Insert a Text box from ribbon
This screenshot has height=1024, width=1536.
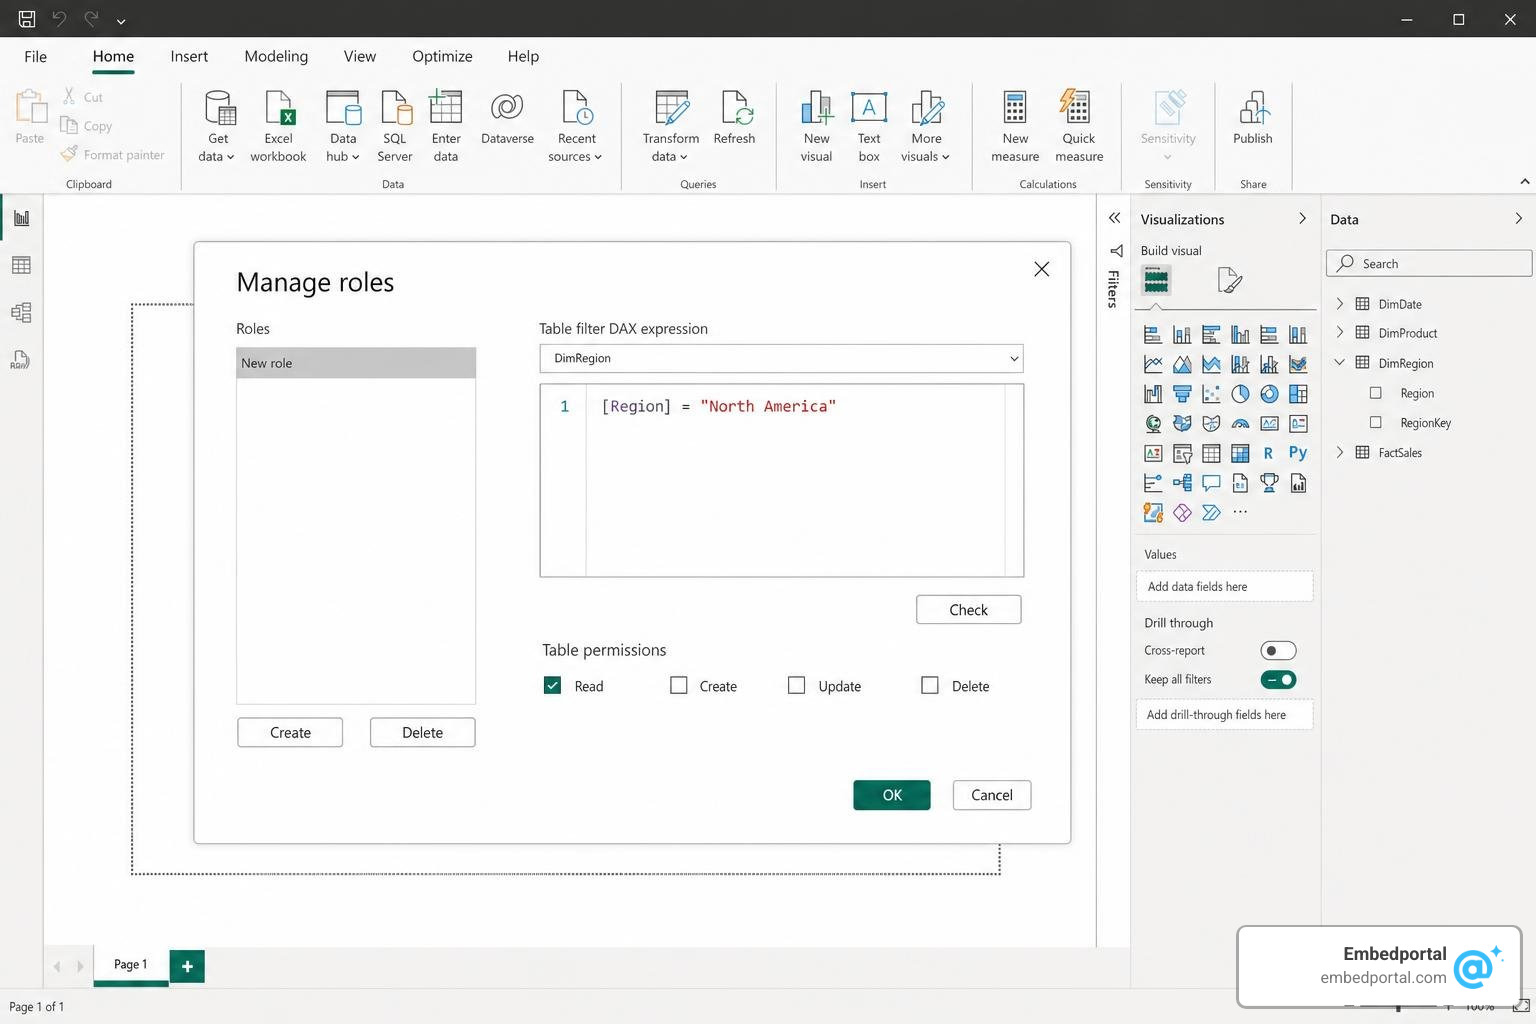[x=869, y=126]
